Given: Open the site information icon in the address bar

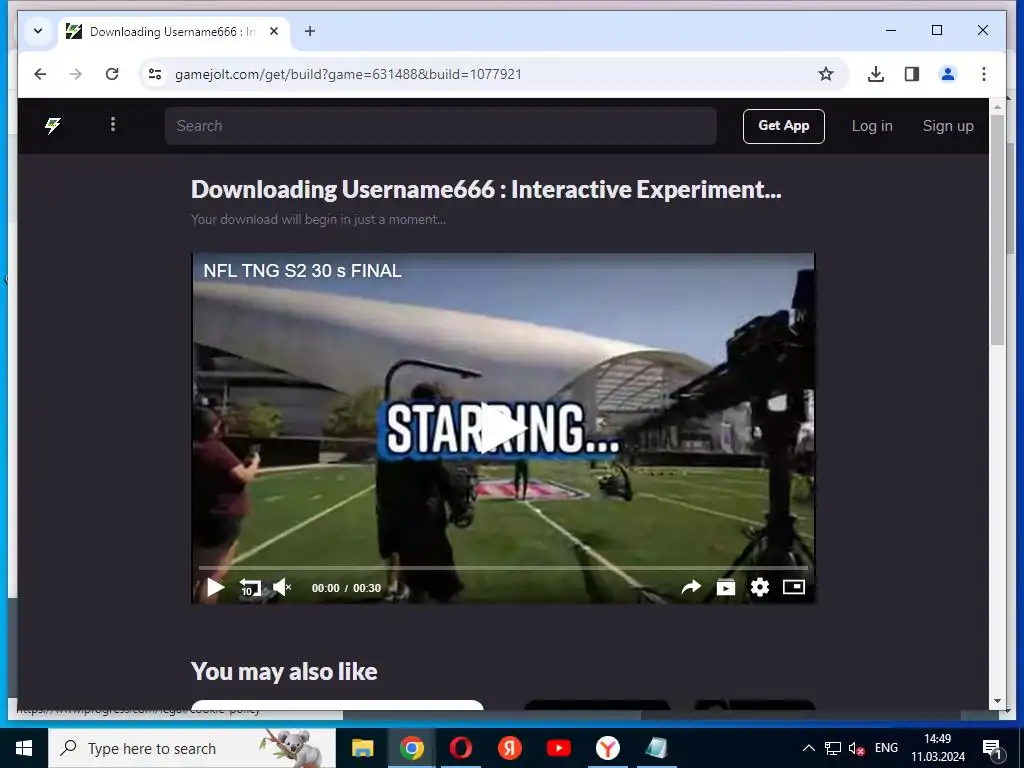Looking at the screenshot, I should pos(155,74).
